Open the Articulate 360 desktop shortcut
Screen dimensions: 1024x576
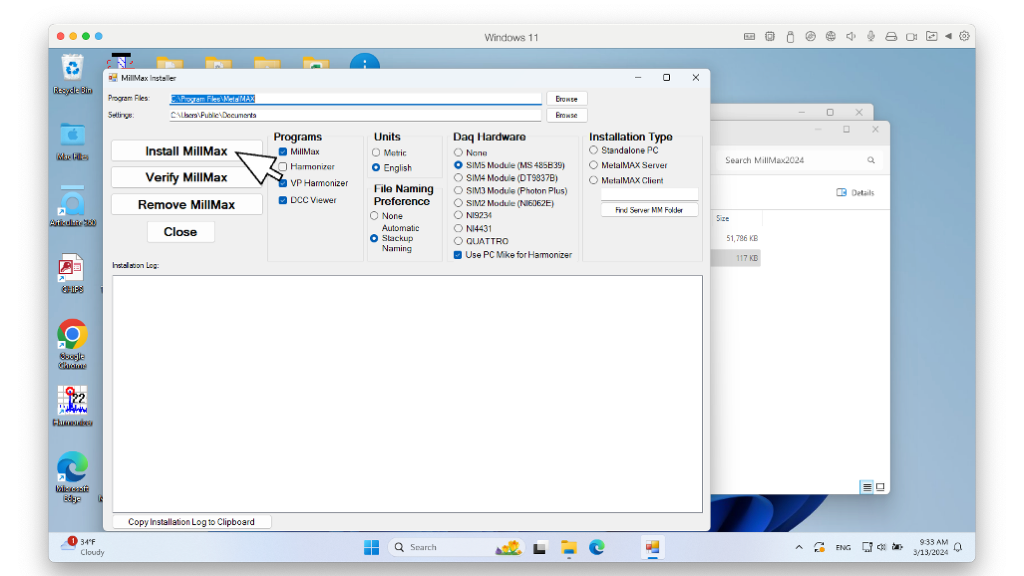coord(72,206)
